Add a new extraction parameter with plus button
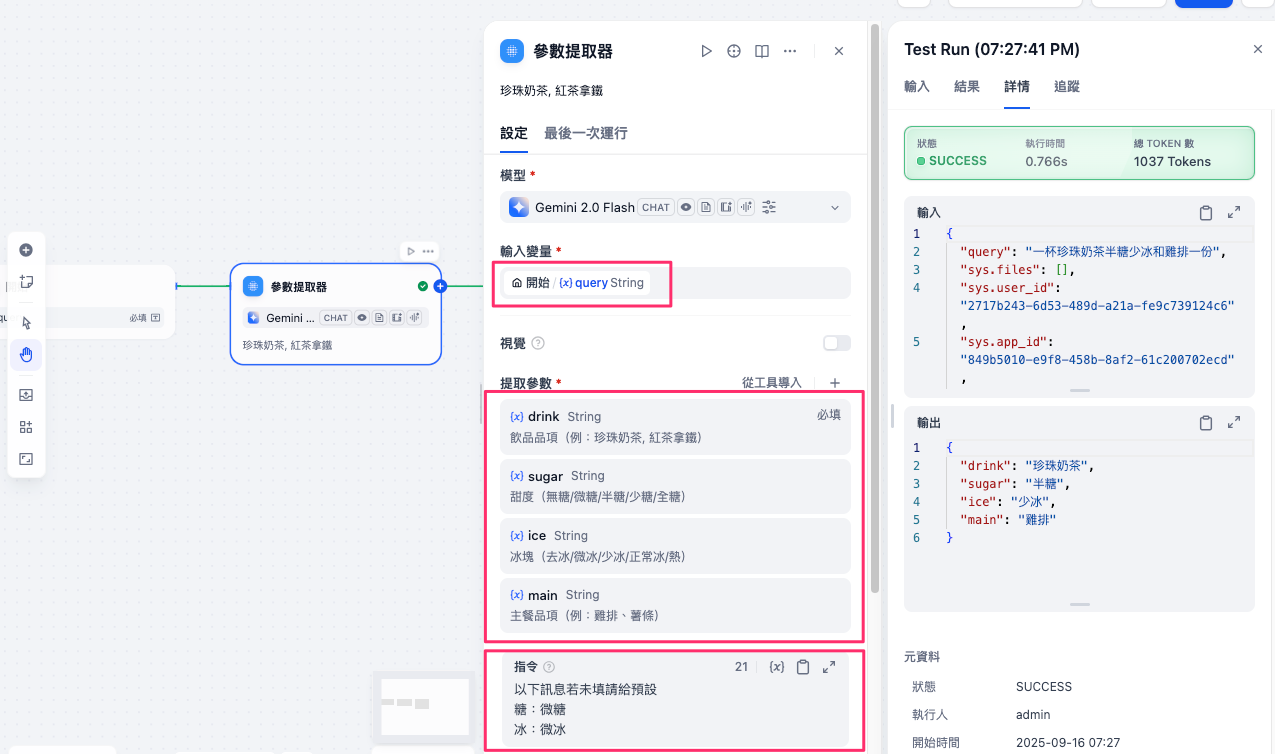The image size is (1275, 754). click(835, 383)
